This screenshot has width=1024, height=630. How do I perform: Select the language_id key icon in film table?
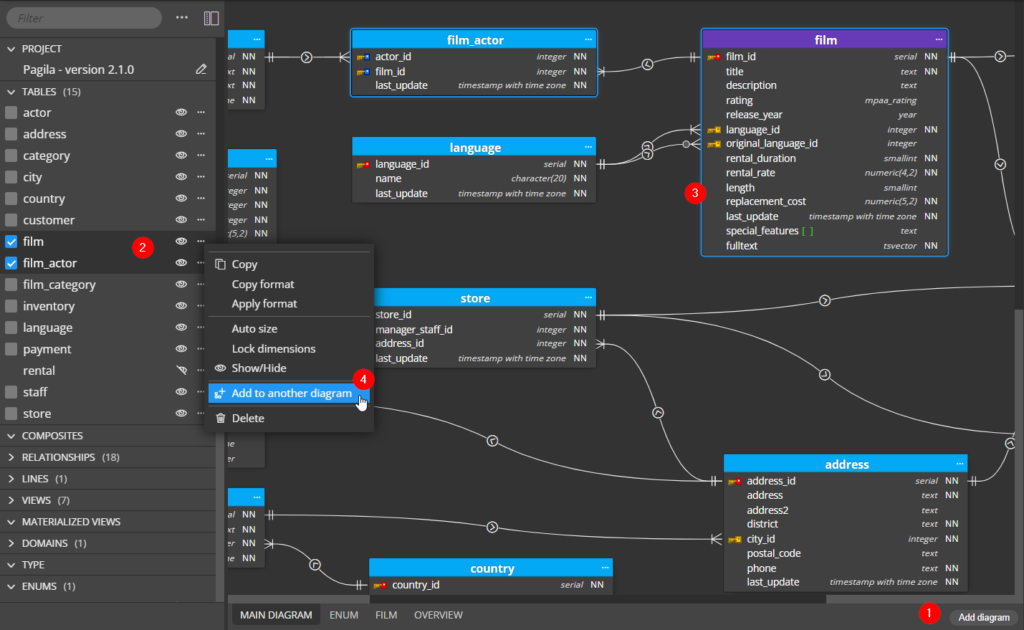pyautogui.click(x=714, y=130)
